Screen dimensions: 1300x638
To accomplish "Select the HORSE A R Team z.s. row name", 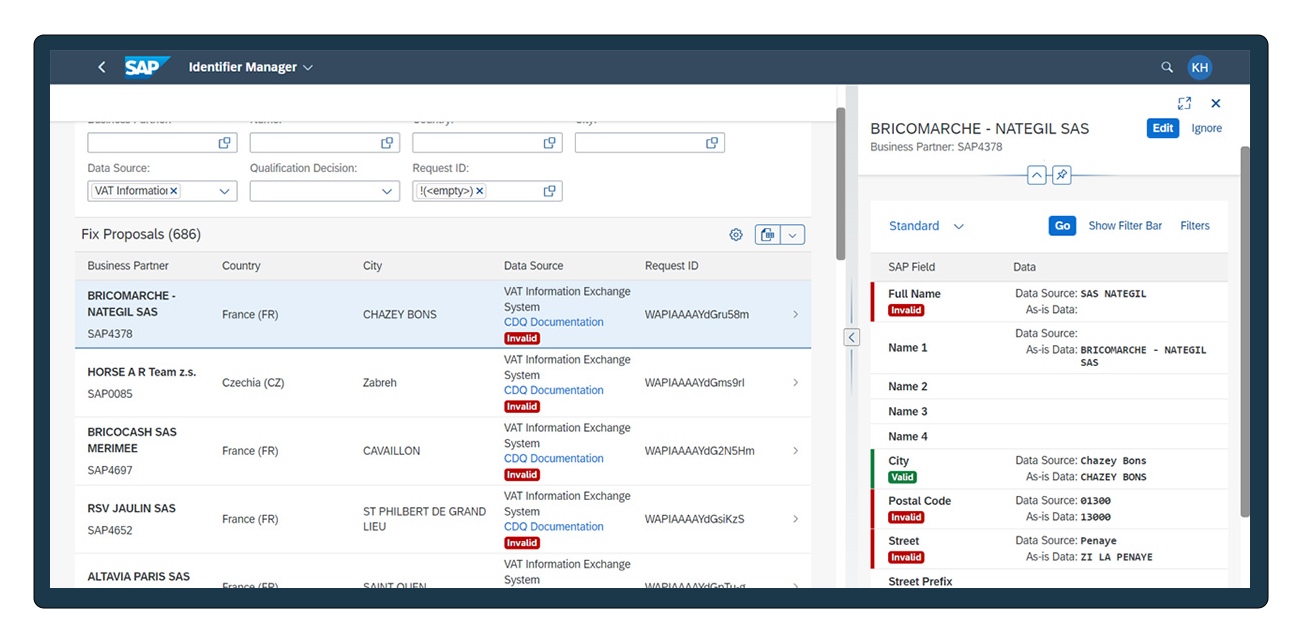I will (x=142, y=372).
